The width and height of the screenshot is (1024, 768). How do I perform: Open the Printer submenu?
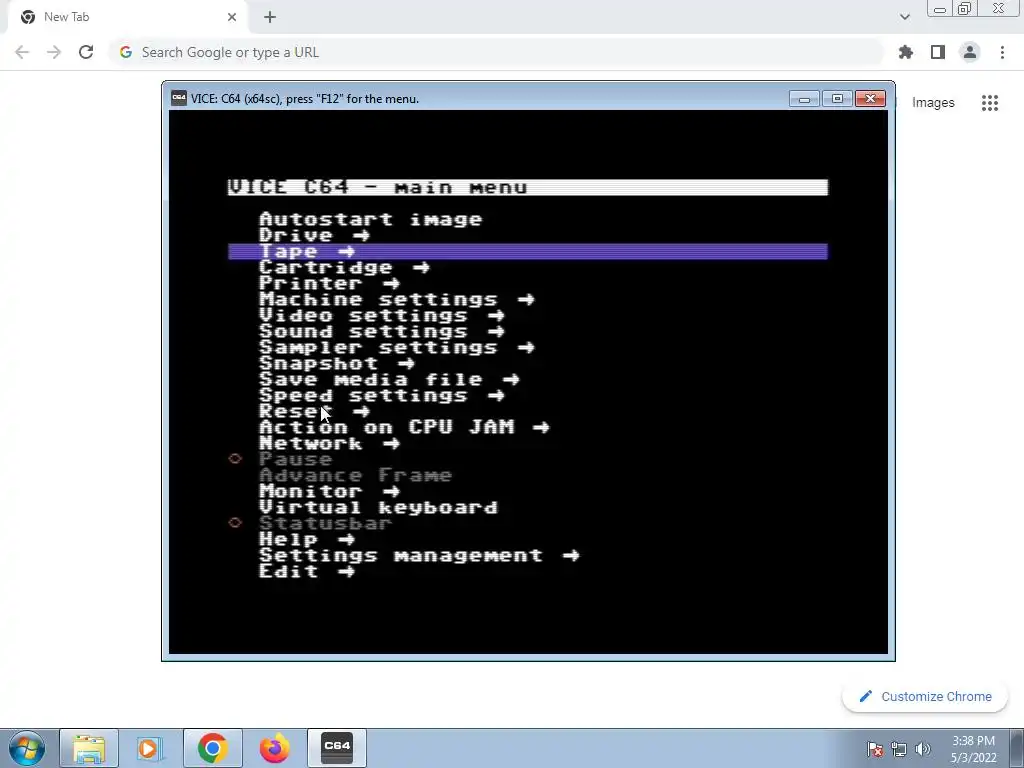[x=329, y=283]
